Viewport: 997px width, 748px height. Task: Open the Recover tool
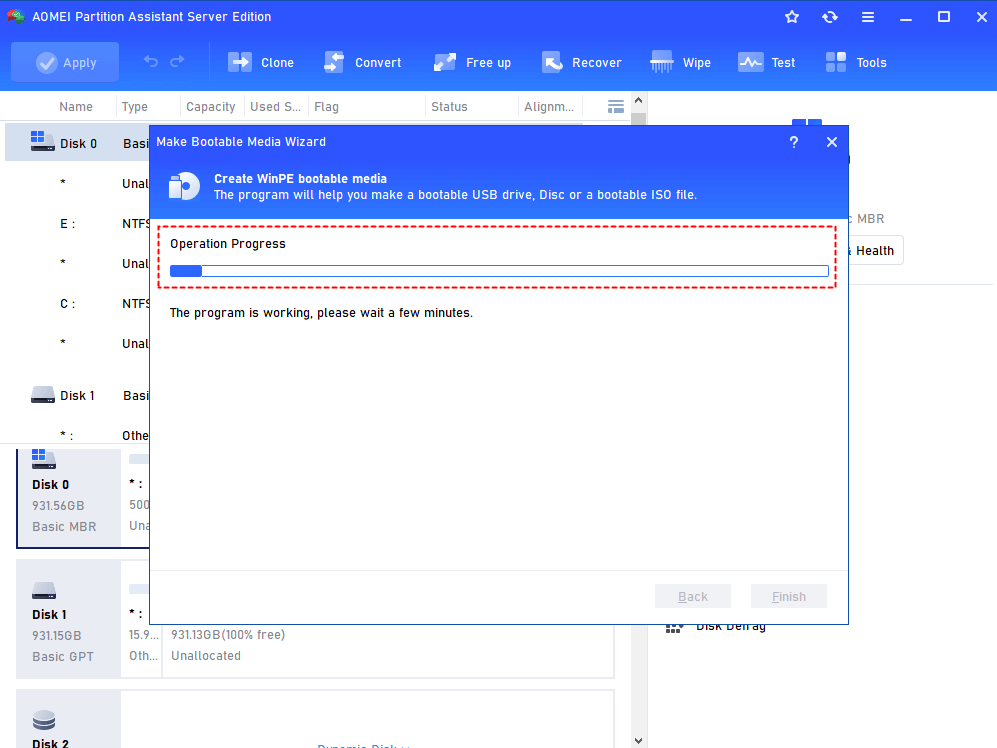[x=581, y=62]
